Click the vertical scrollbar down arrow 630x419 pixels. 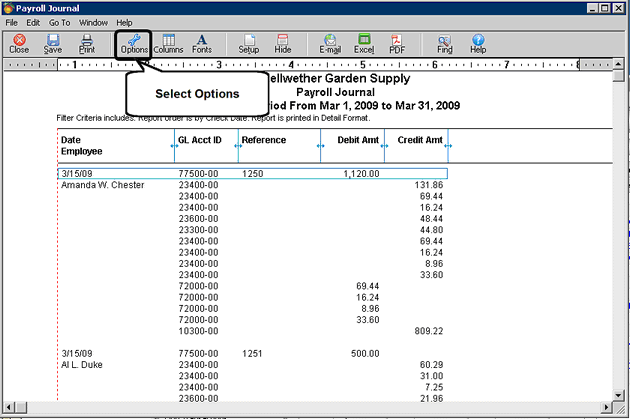[x=619, y=395]
